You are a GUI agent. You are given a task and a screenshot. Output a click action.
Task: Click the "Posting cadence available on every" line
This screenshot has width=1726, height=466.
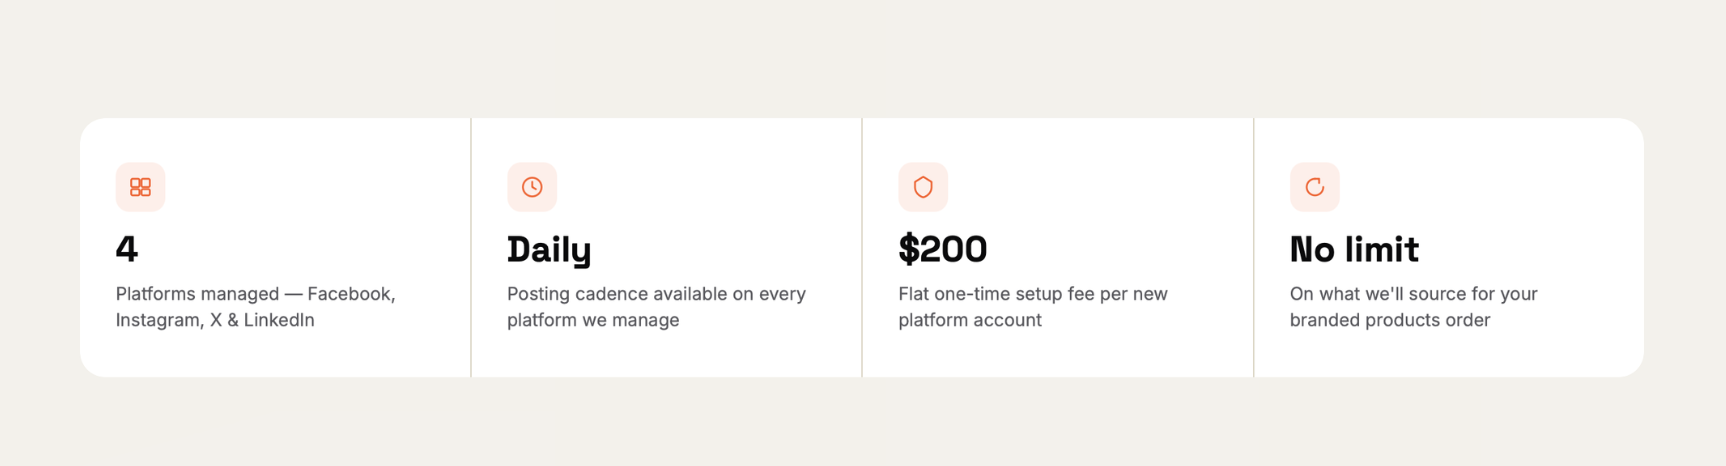(656, 294)
